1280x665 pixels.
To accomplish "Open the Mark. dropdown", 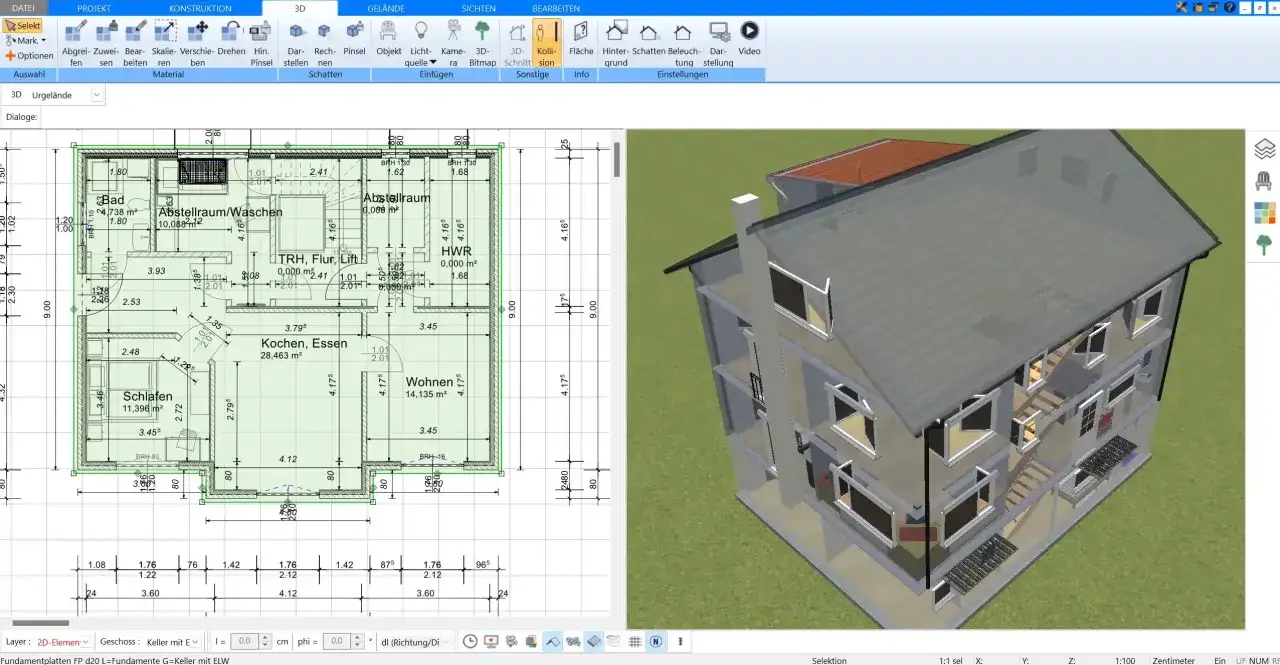I will tap(28, 40).
